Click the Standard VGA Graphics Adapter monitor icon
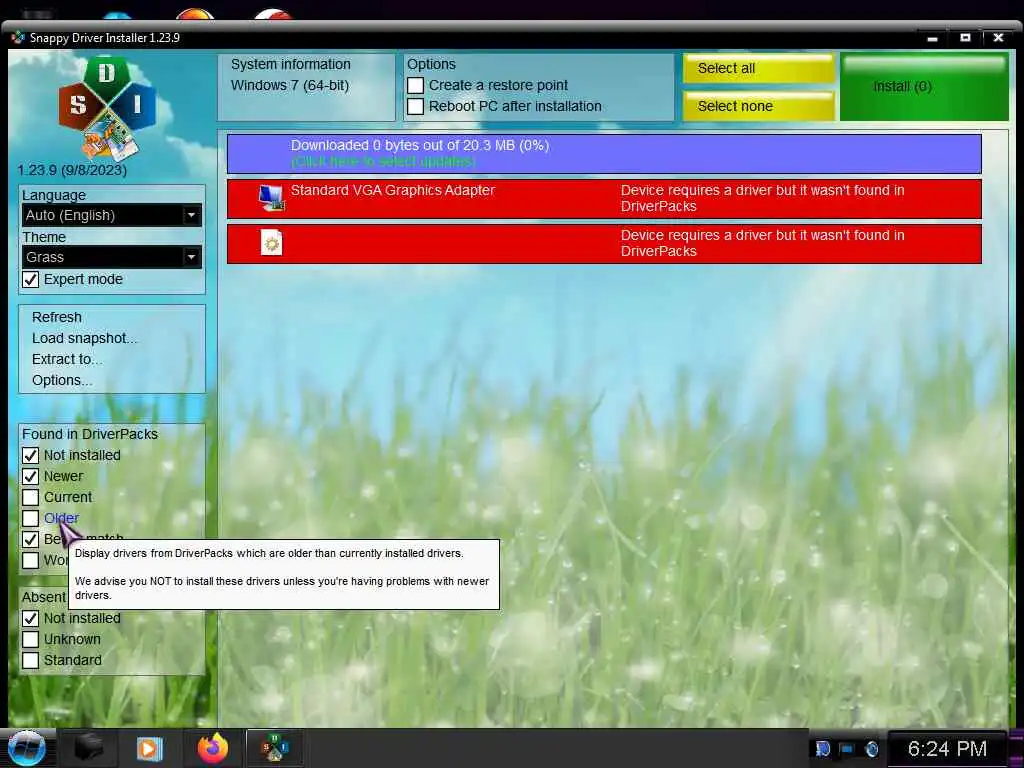The height and width of the screenshot is (768, 1024). [x=271, y=198]
